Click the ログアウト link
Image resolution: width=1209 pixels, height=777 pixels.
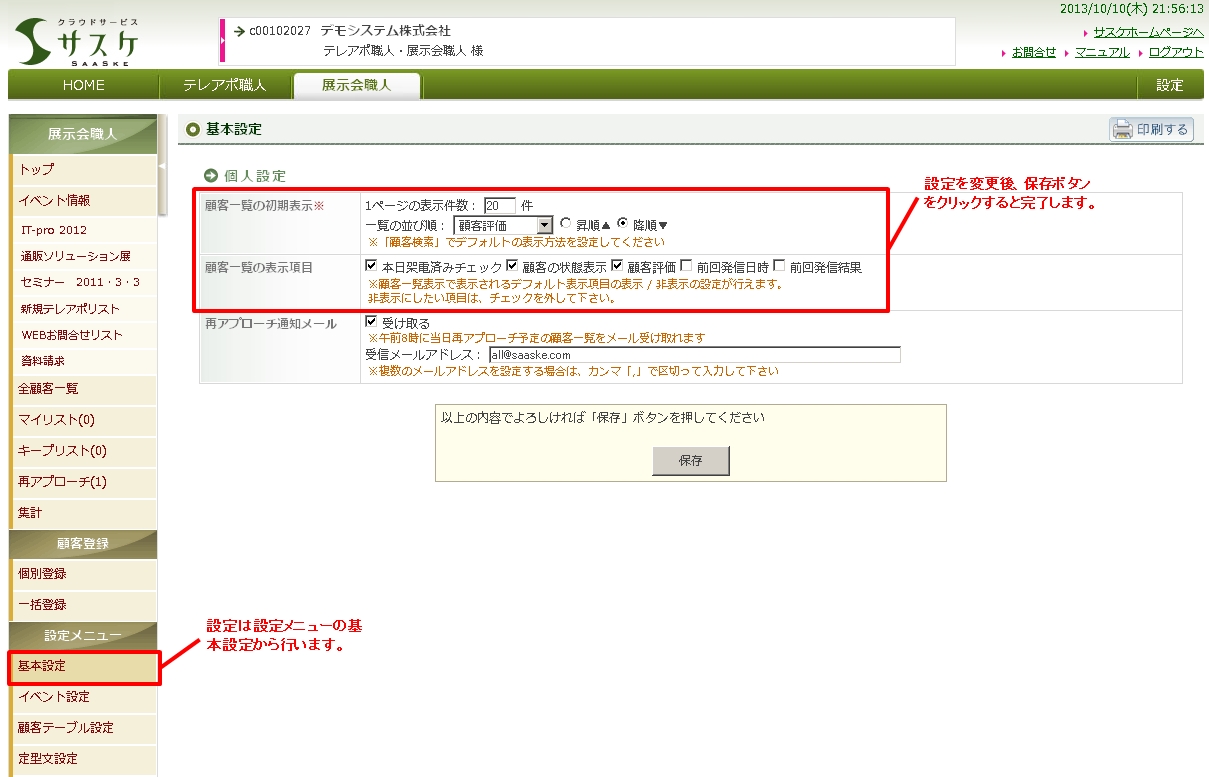pyautogui.click(x=1176, y=52)
